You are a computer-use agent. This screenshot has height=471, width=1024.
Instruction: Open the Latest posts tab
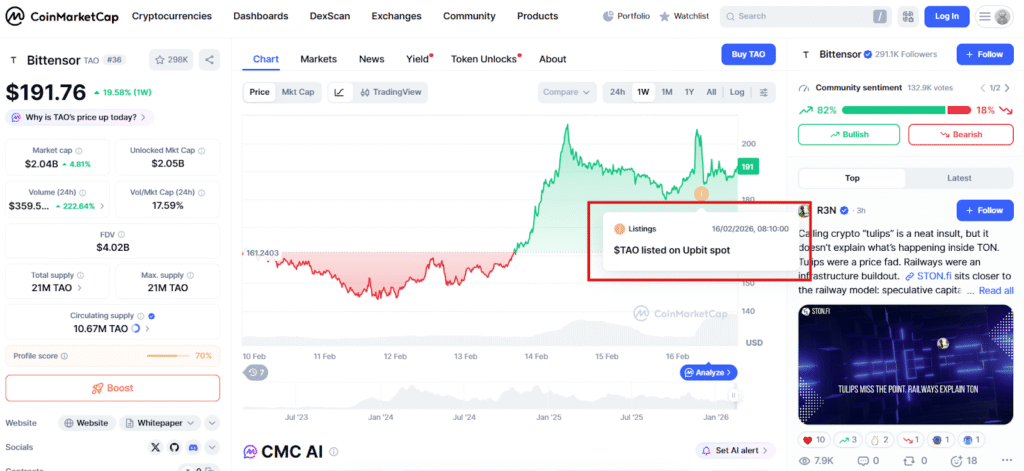point(958,178)
